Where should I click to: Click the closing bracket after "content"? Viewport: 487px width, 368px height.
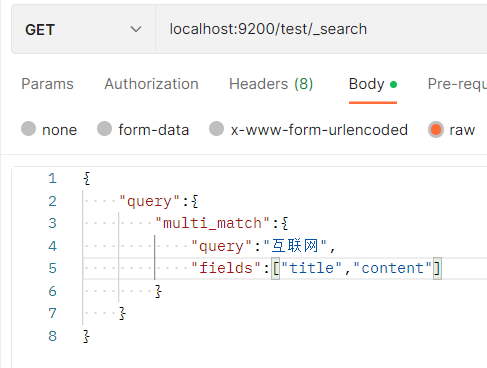click(x=437, y=268)
